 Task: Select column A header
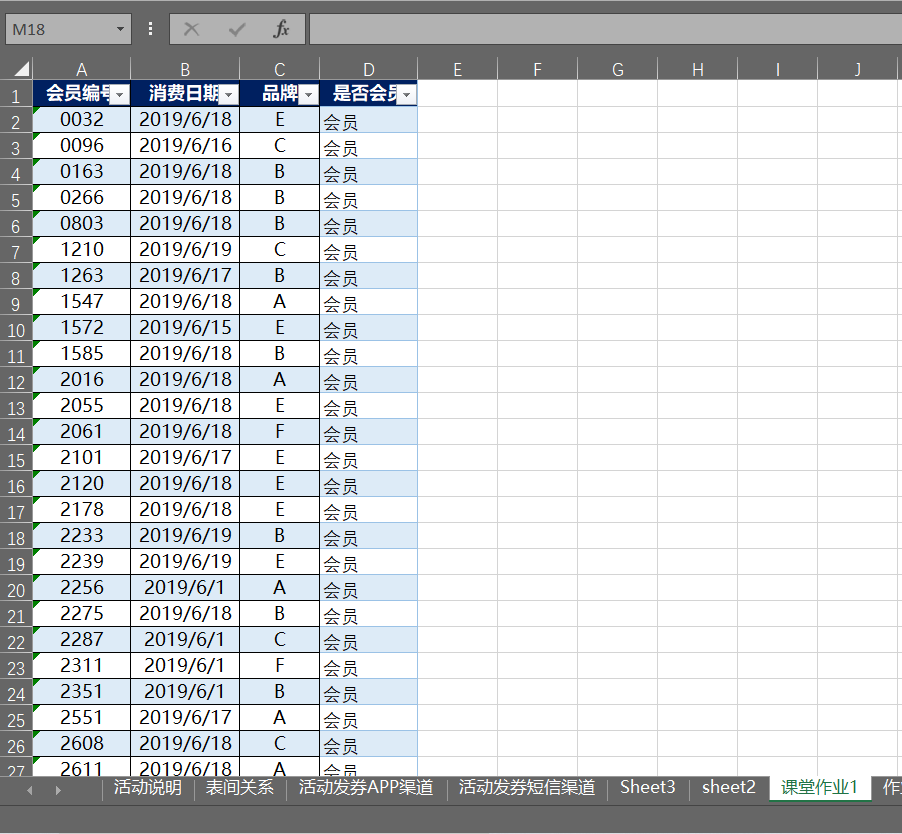(x=82, y=70)
